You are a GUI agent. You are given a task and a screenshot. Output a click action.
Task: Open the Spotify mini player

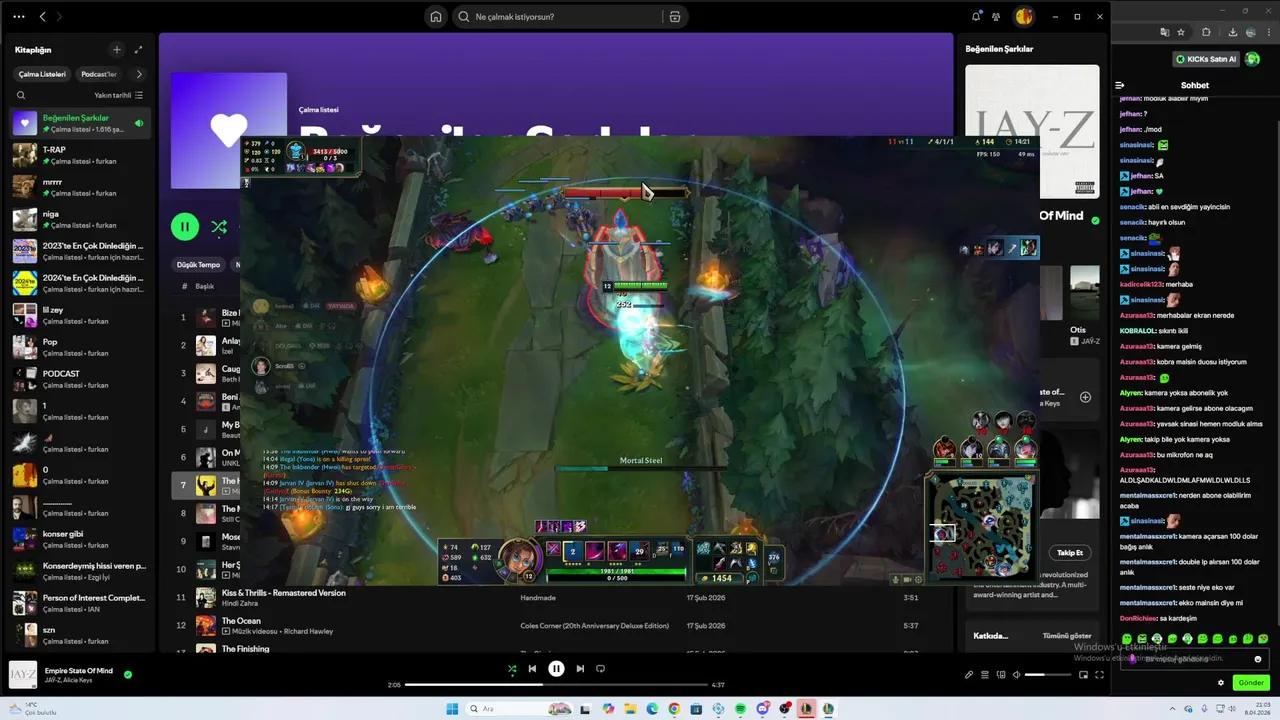point(1083,675)
